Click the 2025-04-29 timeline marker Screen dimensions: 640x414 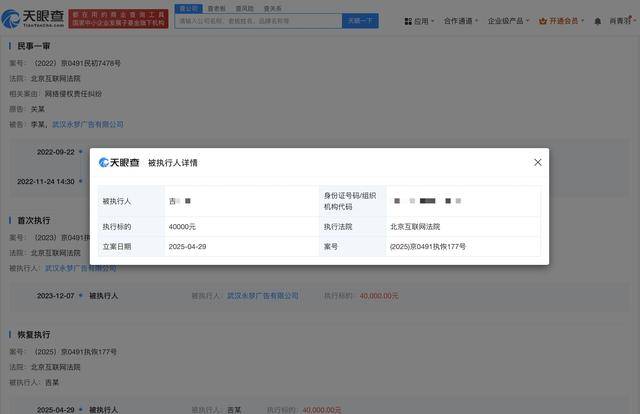point(80,410)
